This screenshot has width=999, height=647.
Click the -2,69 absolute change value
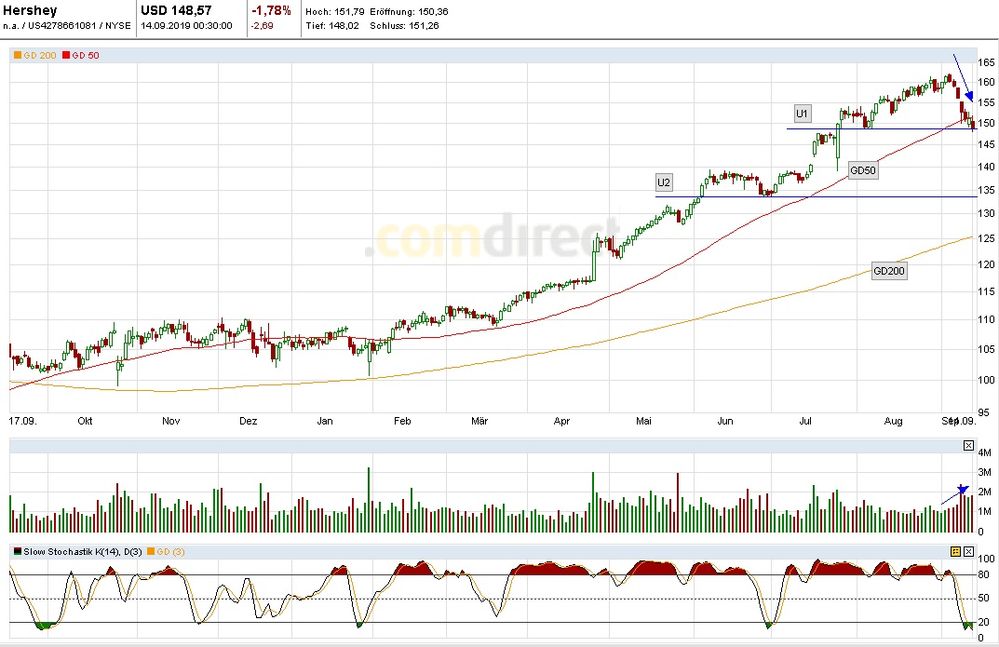point(262,26)
